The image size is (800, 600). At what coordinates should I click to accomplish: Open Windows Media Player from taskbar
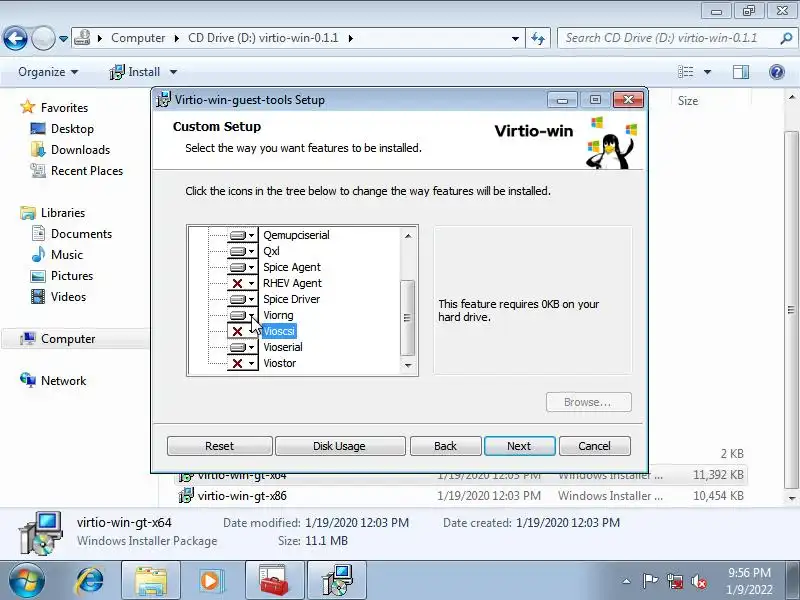pos(210,581)
